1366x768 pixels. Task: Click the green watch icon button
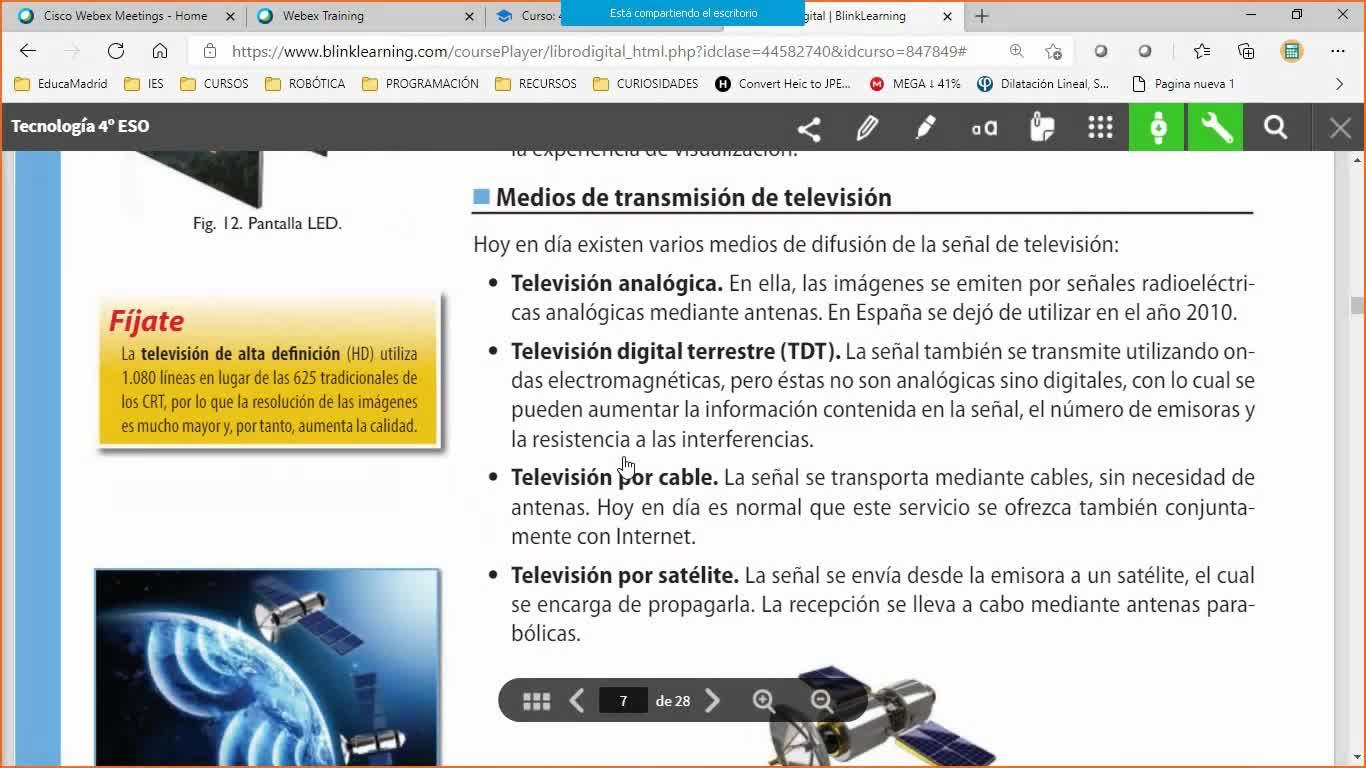point(1158,127)
